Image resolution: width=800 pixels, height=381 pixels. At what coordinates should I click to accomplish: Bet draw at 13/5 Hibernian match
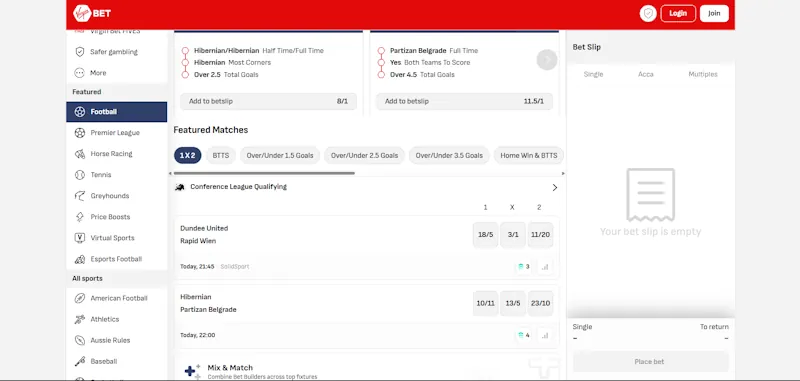[x=513, y=303]
